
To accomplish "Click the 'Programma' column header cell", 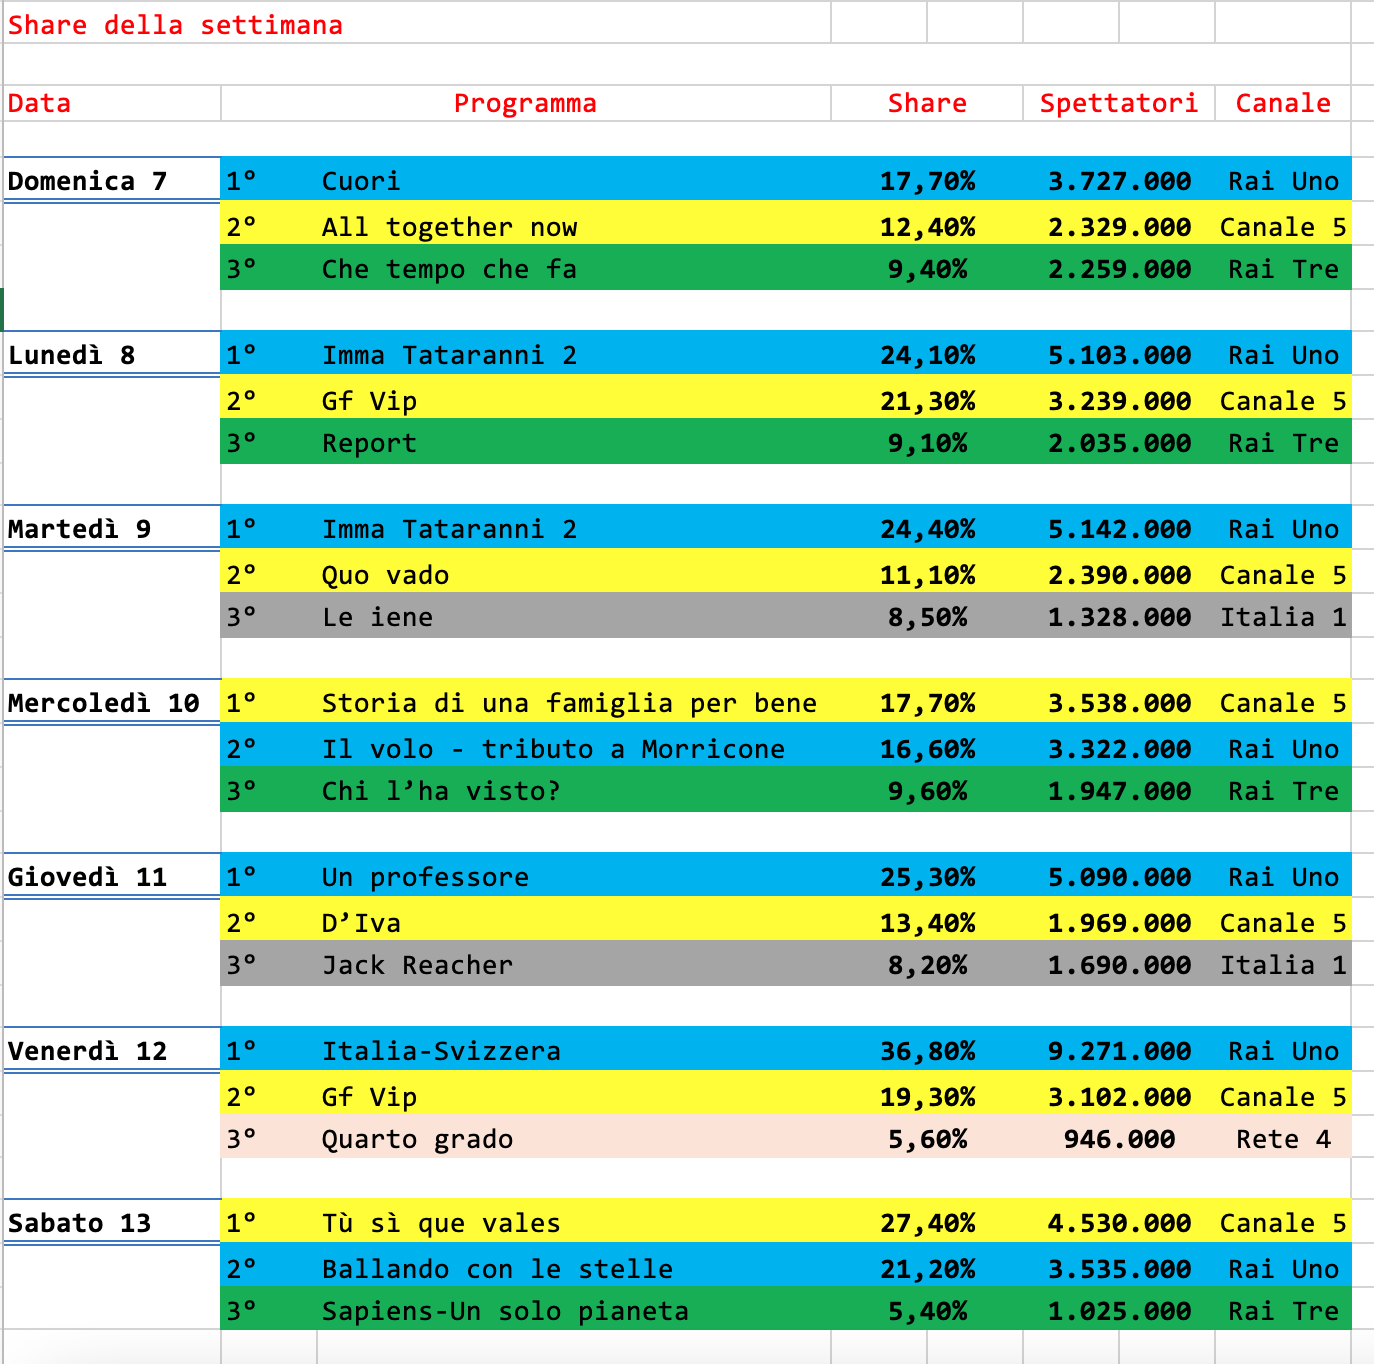I will click(525, 103).
